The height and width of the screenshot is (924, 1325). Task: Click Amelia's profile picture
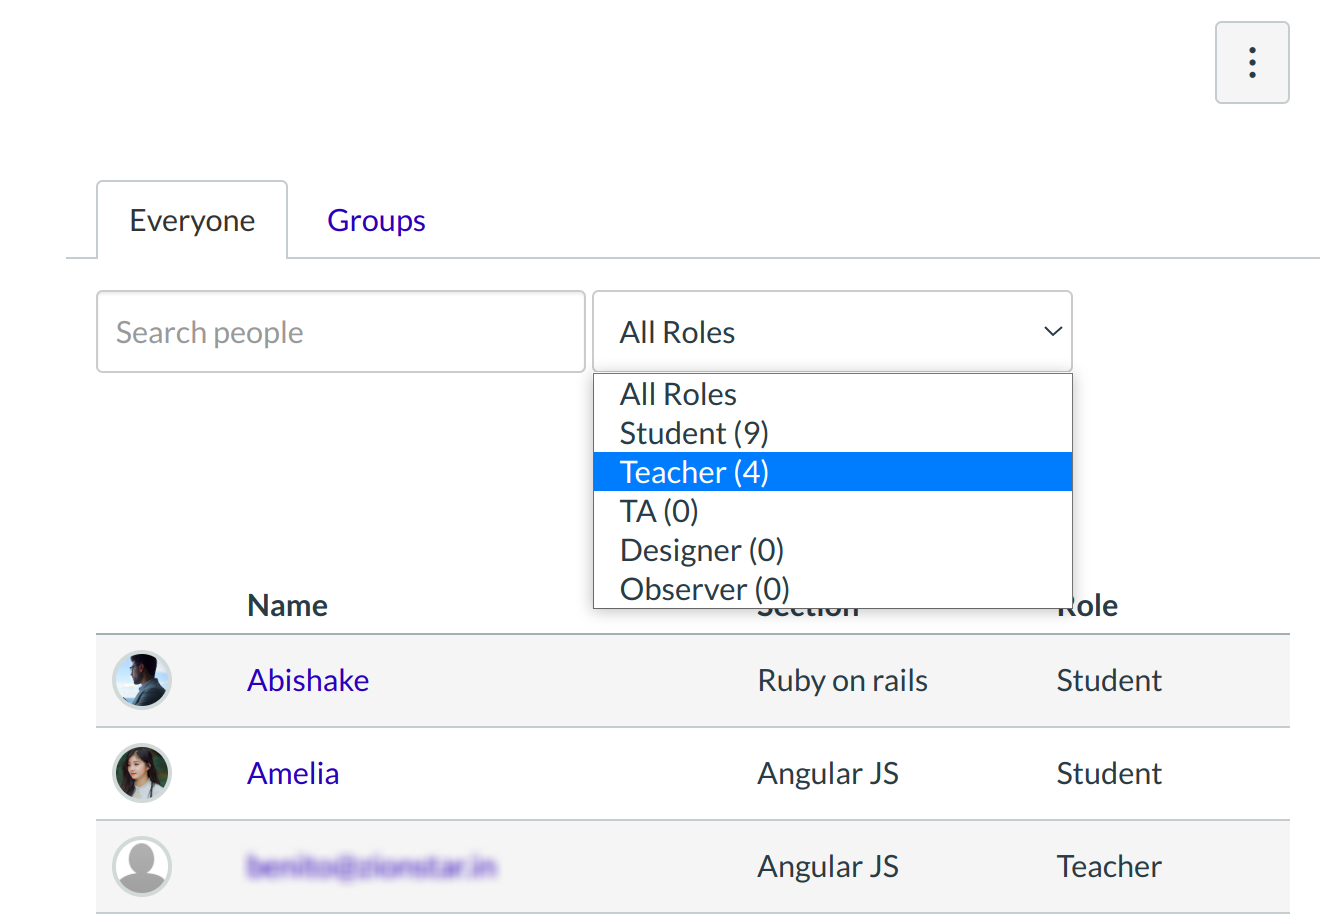click(142, 773)
